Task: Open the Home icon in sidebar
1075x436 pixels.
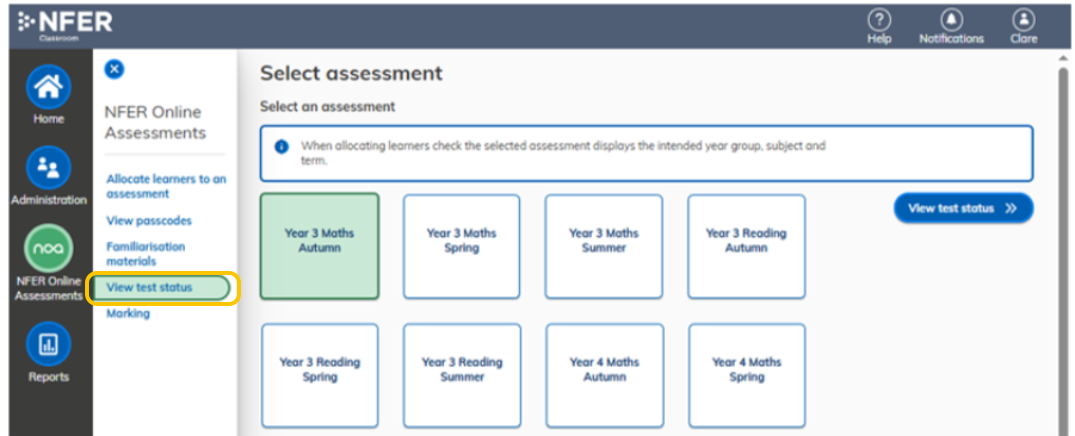Action: pos(48,87)
